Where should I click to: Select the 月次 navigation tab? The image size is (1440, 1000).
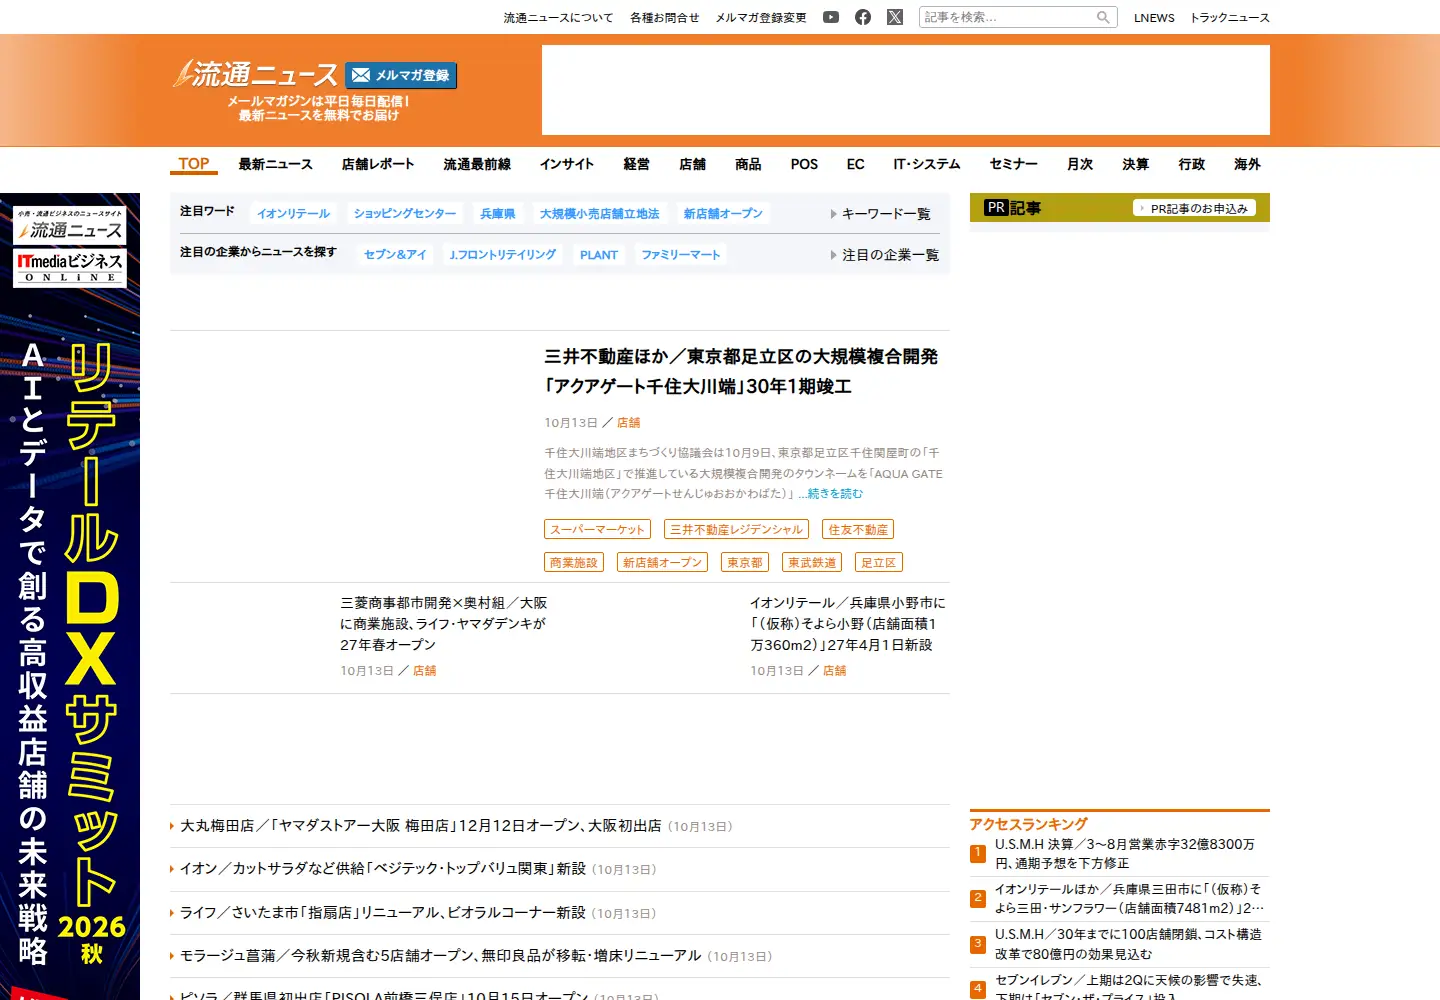pos(1080,164)
